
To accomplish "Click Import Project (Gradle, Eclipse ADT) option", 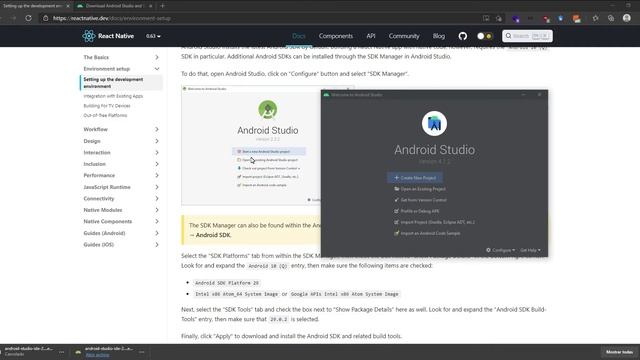I will (434, 222).
